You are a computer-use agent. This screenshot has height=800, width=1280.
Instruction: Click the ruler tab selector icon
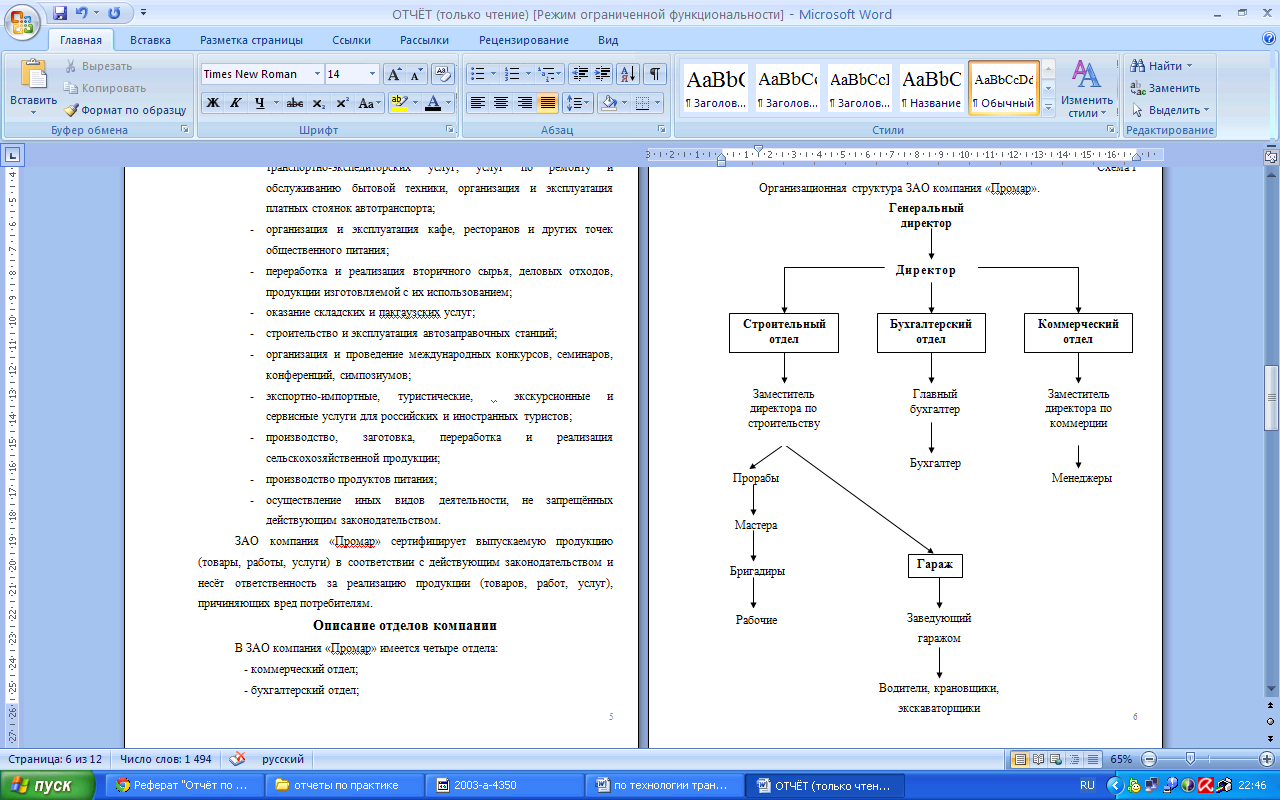coord(13,155)
